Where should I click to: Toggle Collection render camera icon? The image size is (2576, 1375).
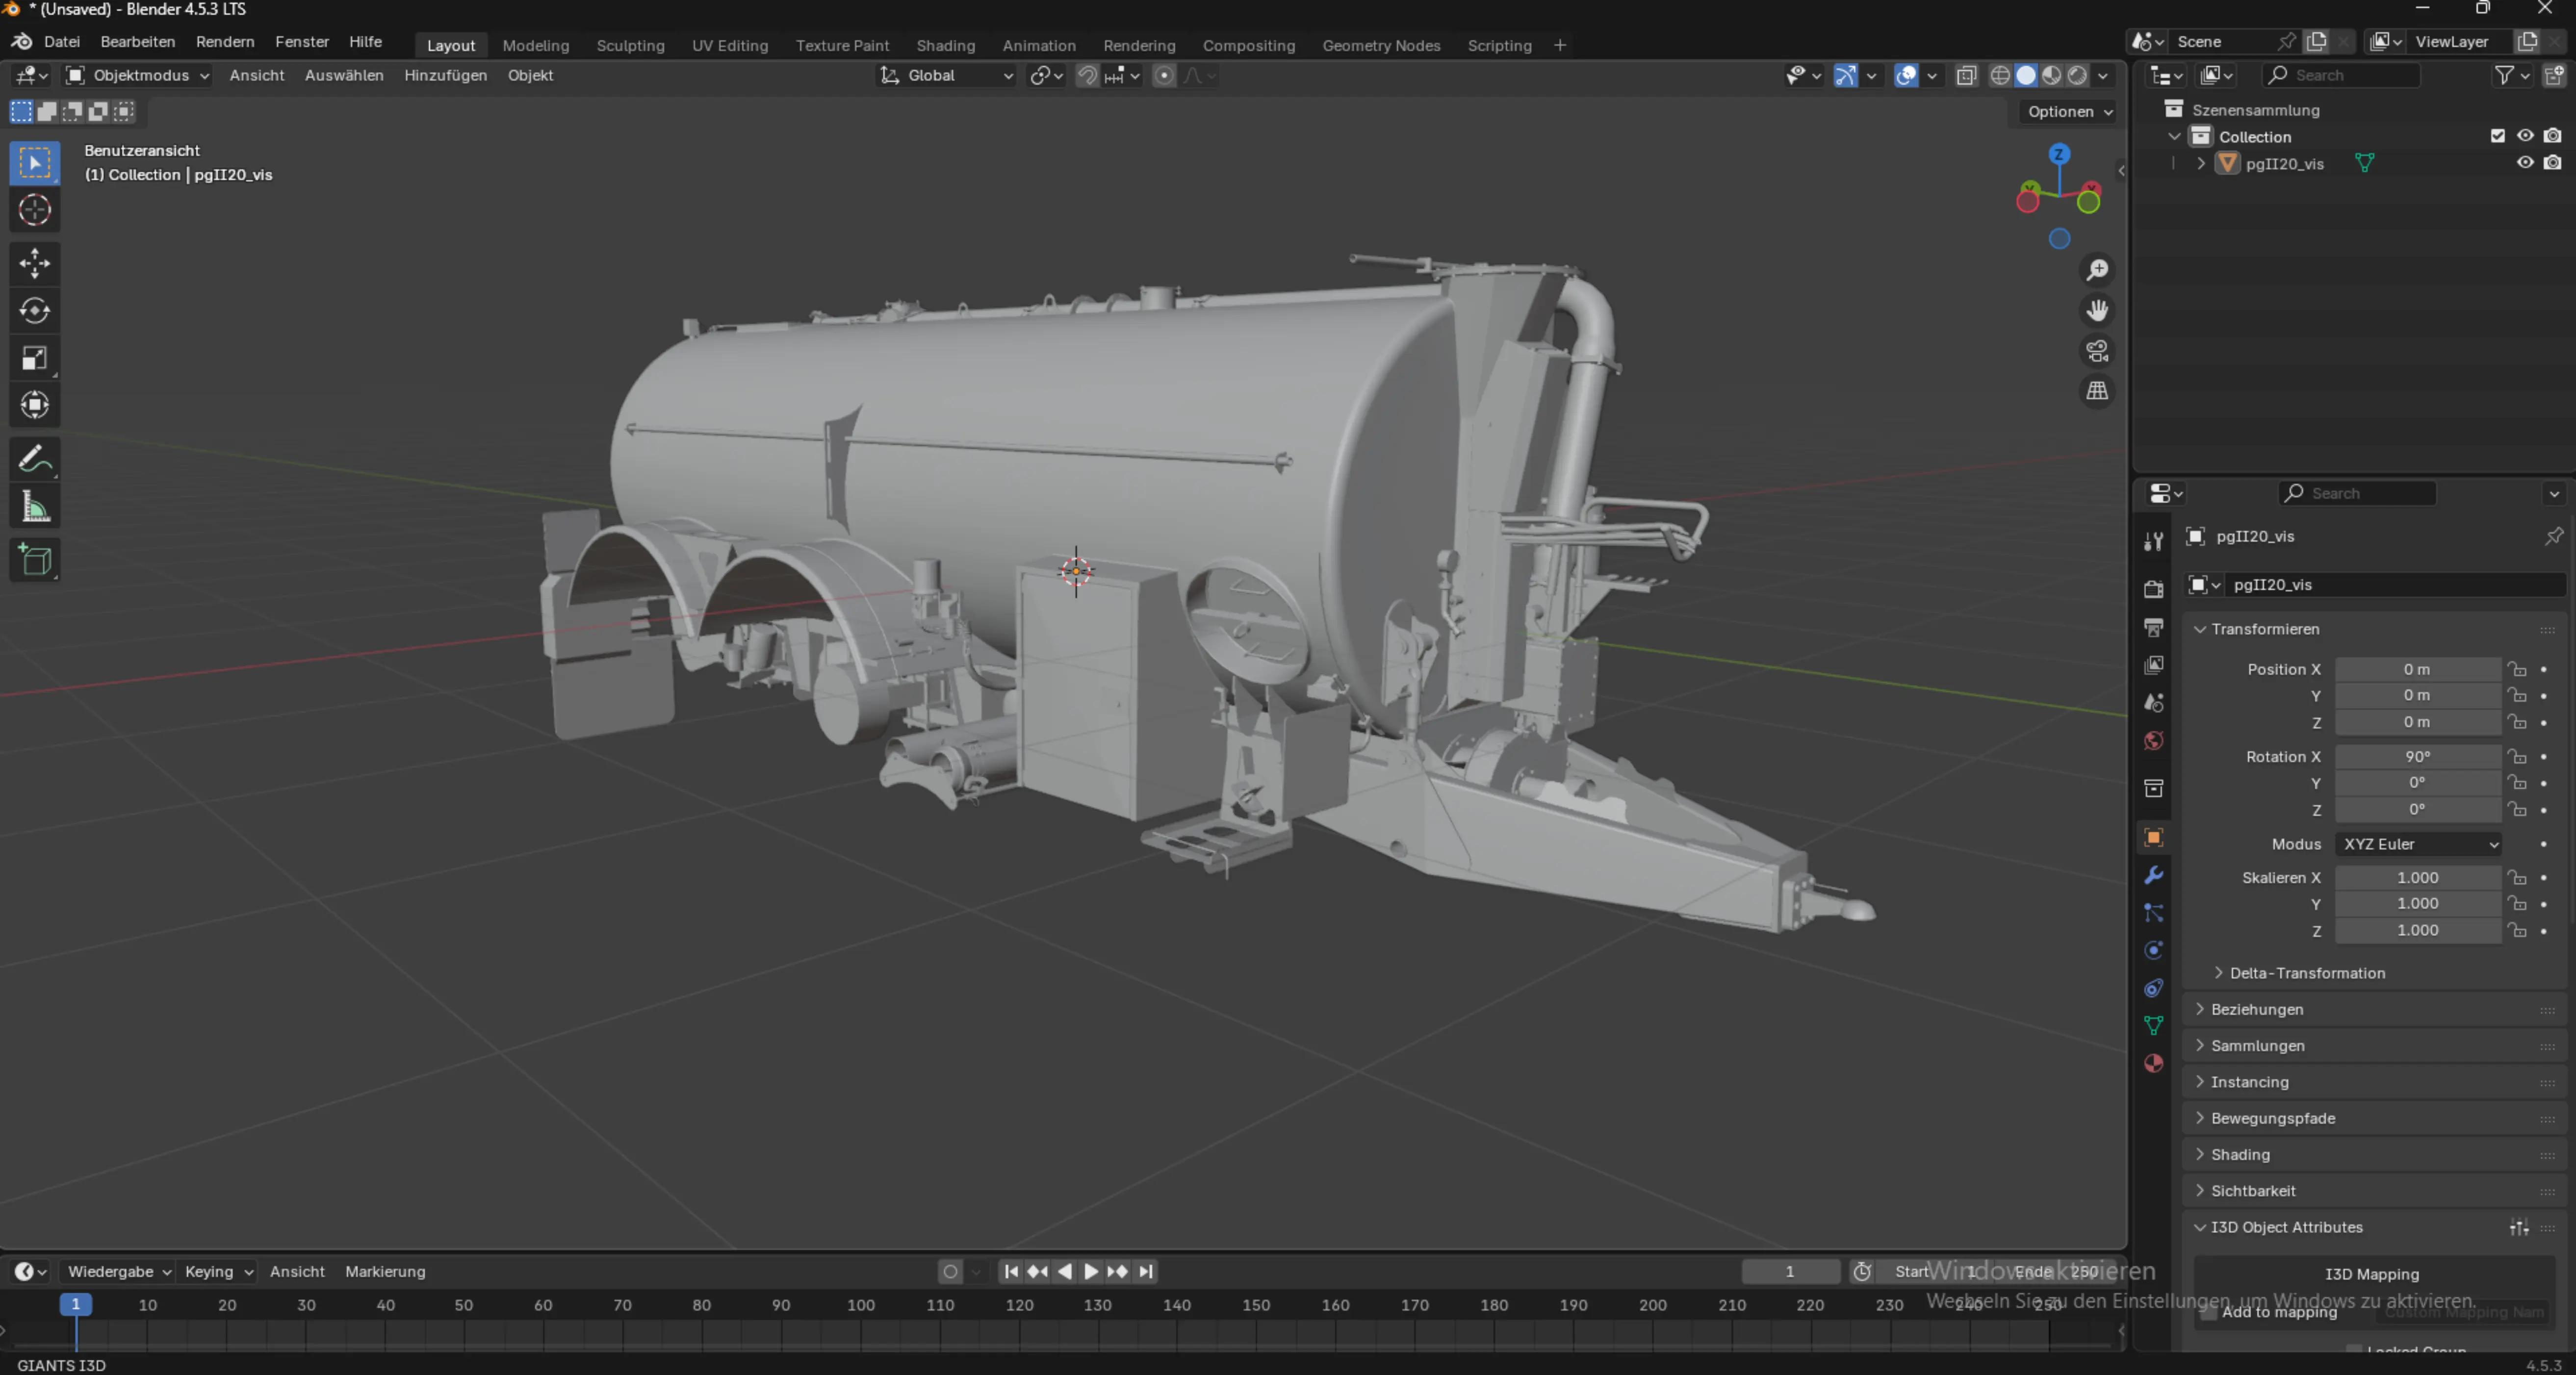(2553, 136)
